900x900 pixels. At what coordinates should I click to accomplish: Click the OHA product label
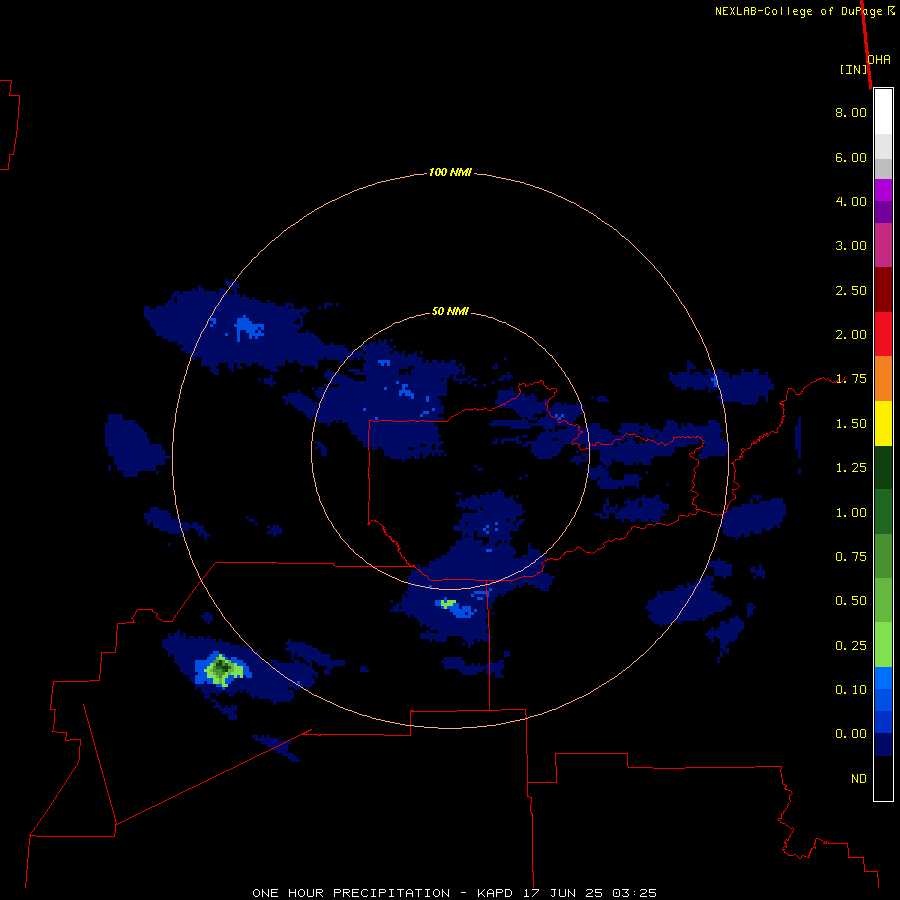[879, 59]
